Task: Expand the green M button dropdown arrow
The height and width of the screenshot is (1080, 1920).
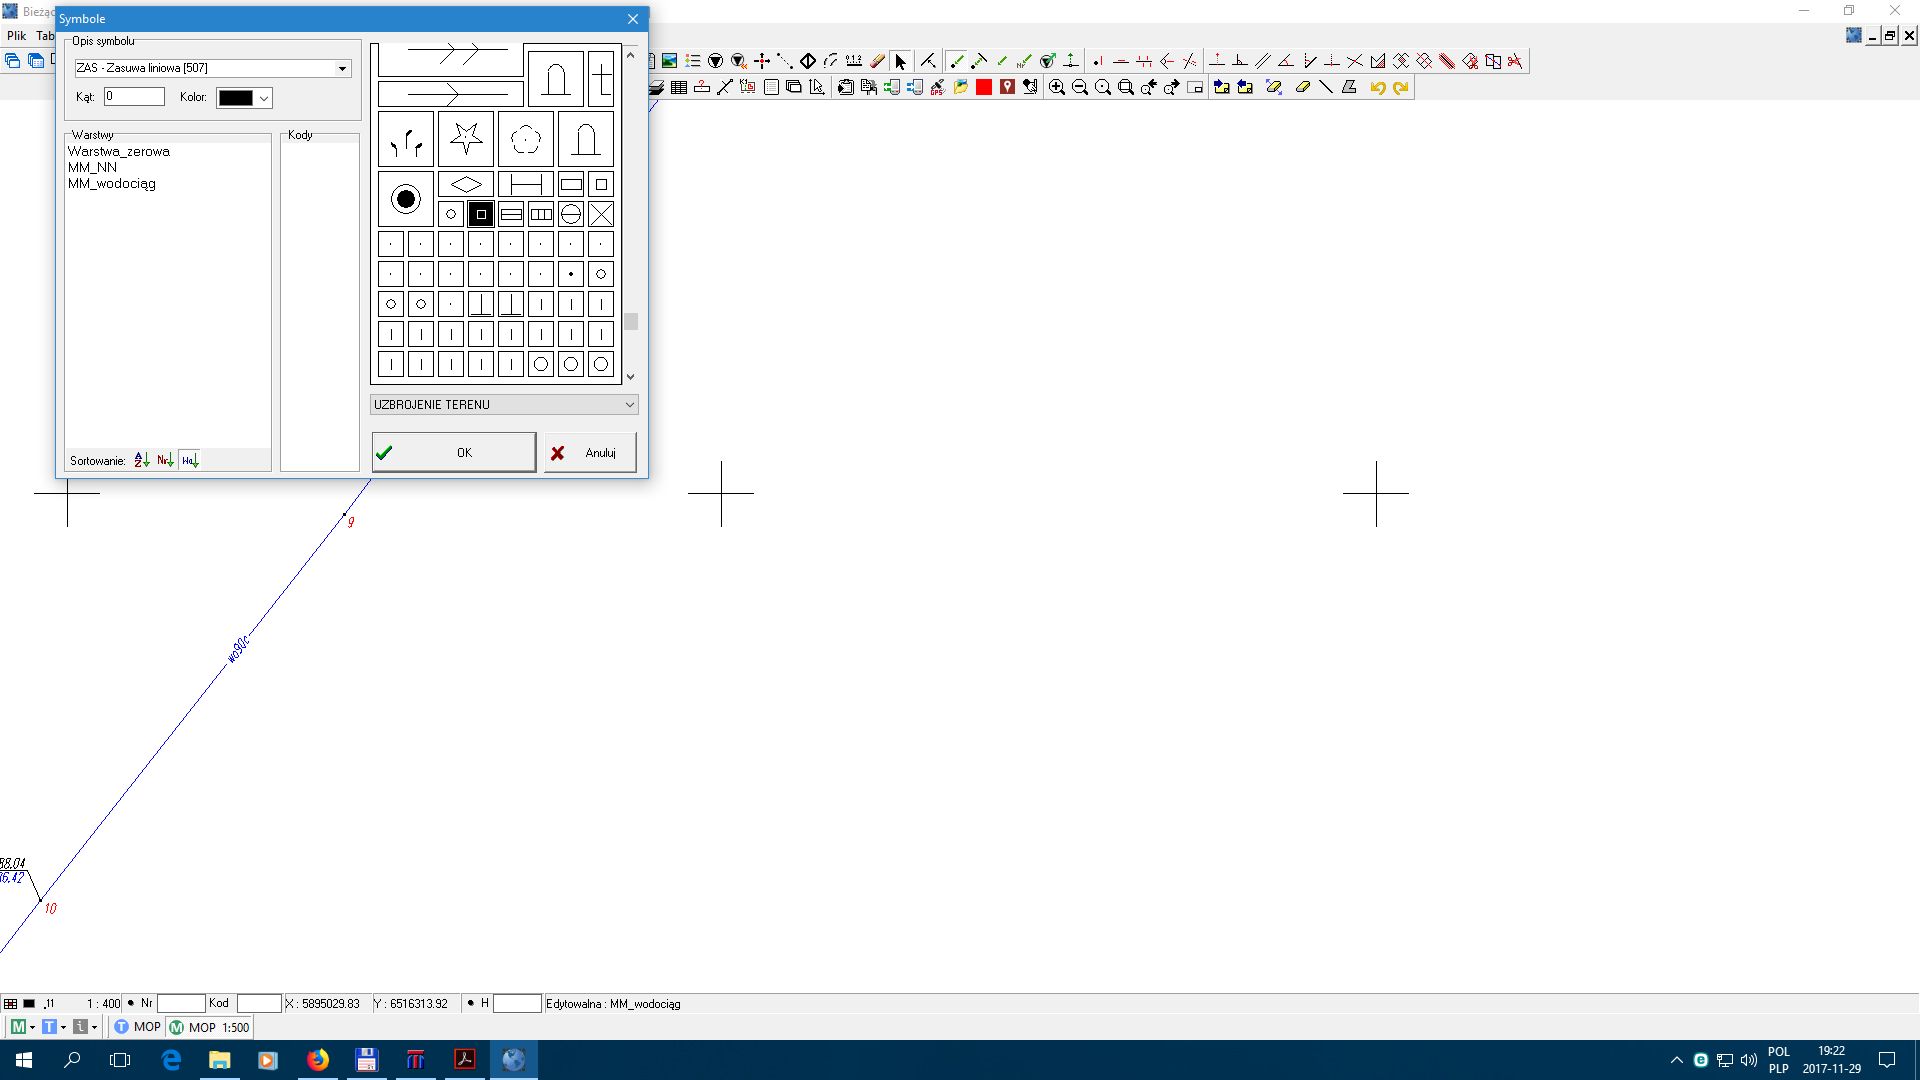Action: click(33, 1027)
